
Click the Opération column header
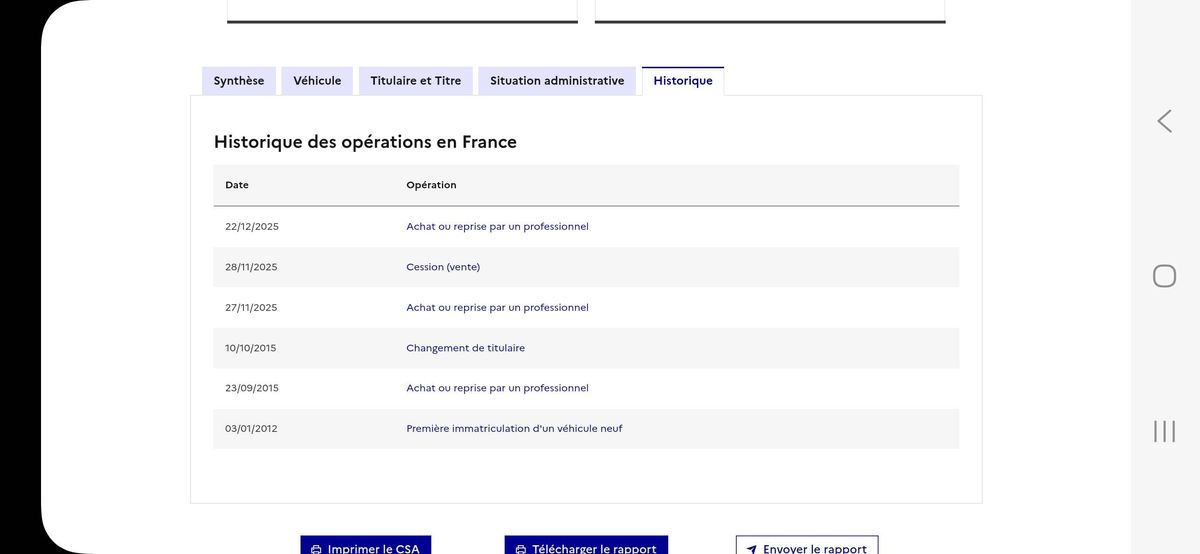coord(431,185)
